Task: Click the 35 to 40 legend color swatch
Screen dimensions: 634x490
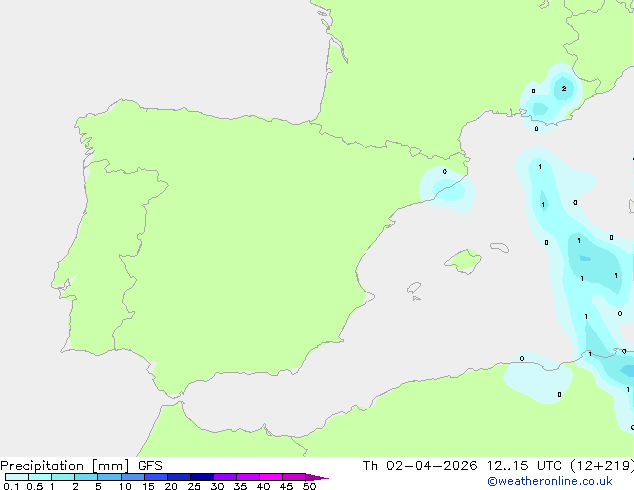Action: pyautogui.click(x=248, y=477)
